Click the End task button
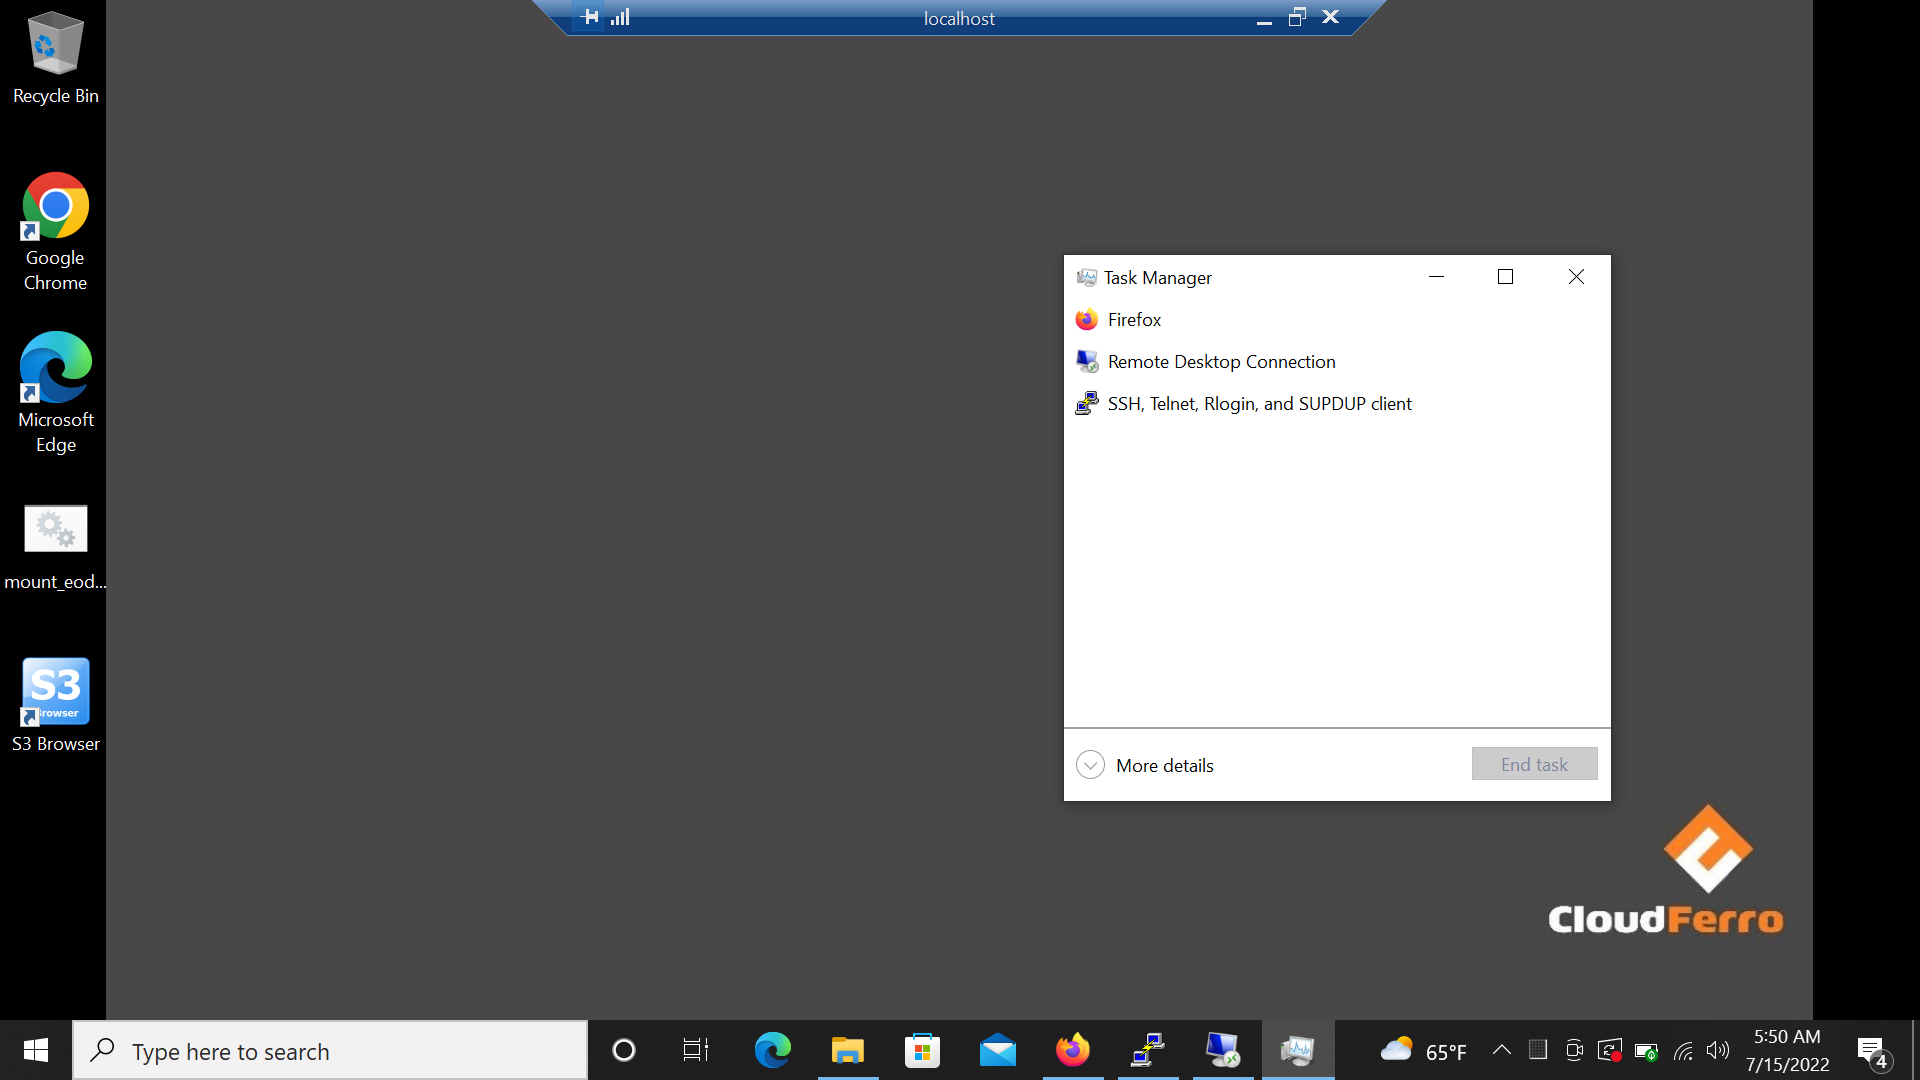 (1534, 764)
